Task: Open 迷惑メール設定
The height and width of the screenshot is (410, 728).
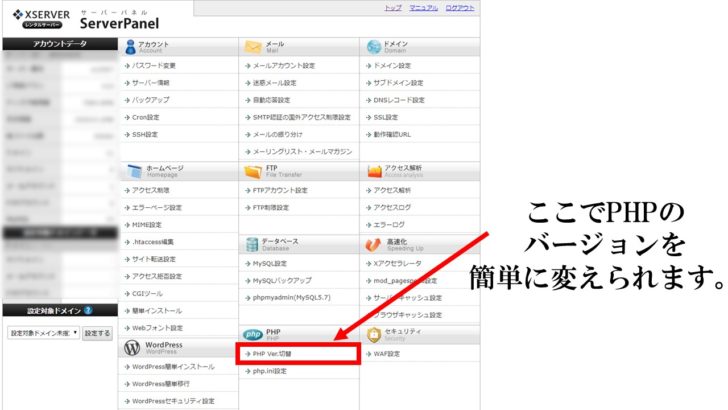Action: 274,83
